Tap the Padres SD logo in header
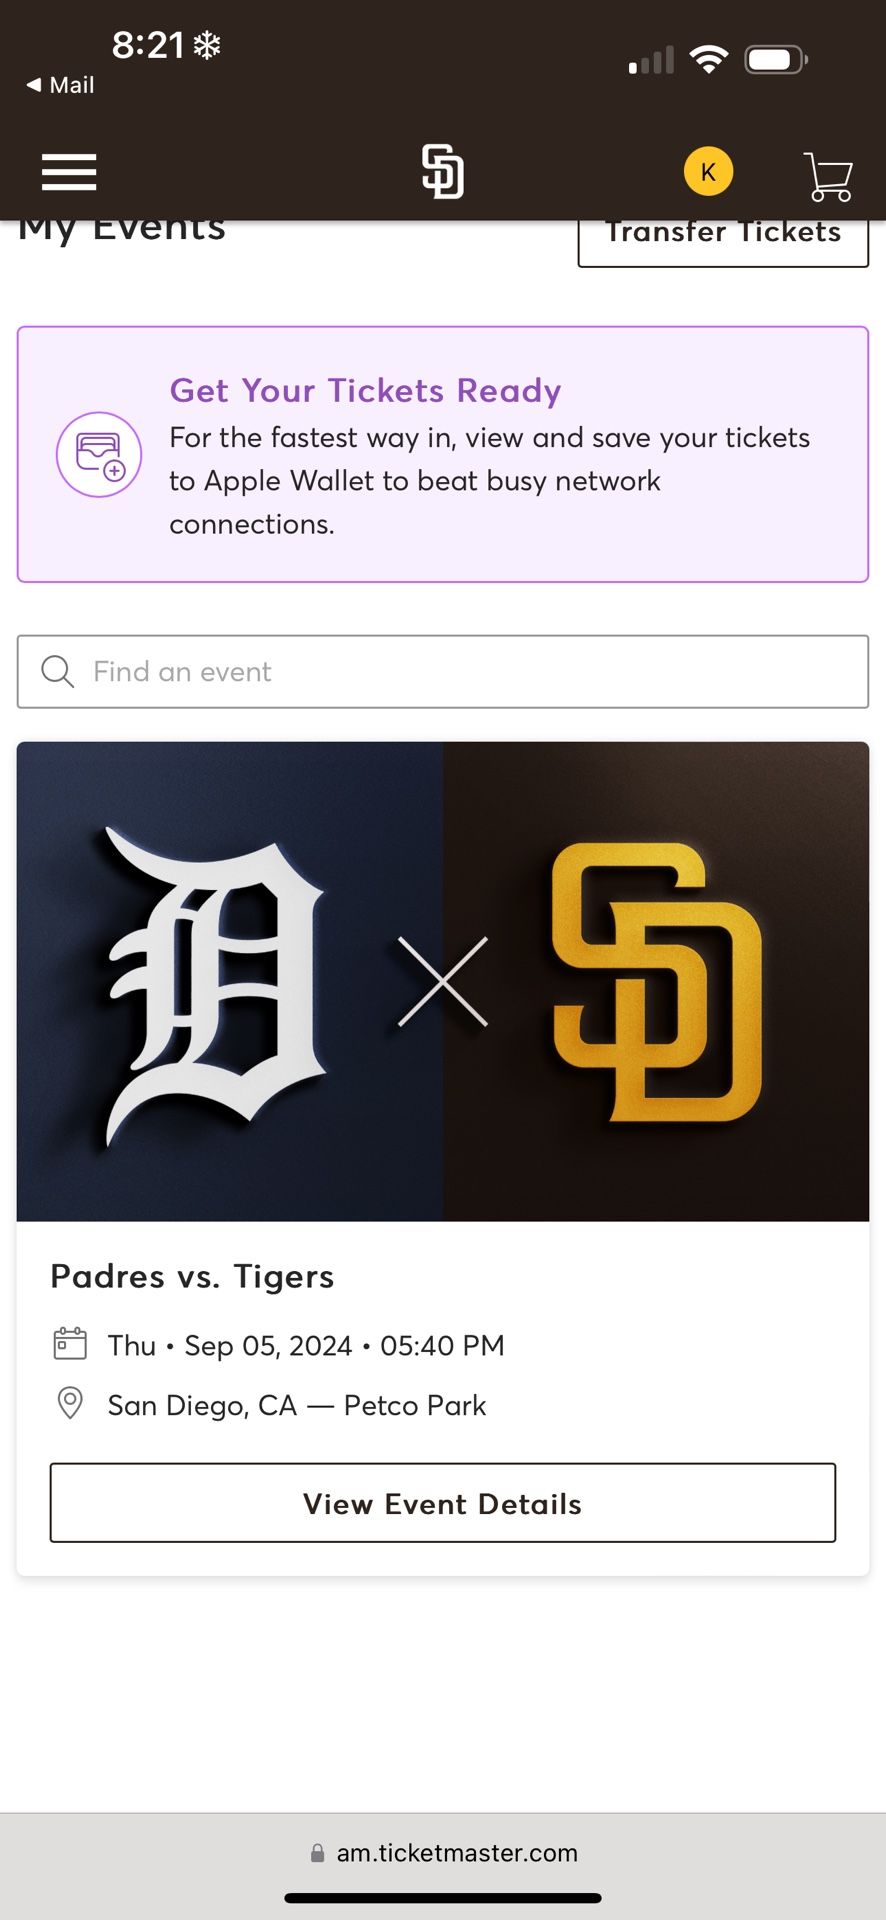The height and width of the screenshot is (1920, 886). [x=442, y=171]
